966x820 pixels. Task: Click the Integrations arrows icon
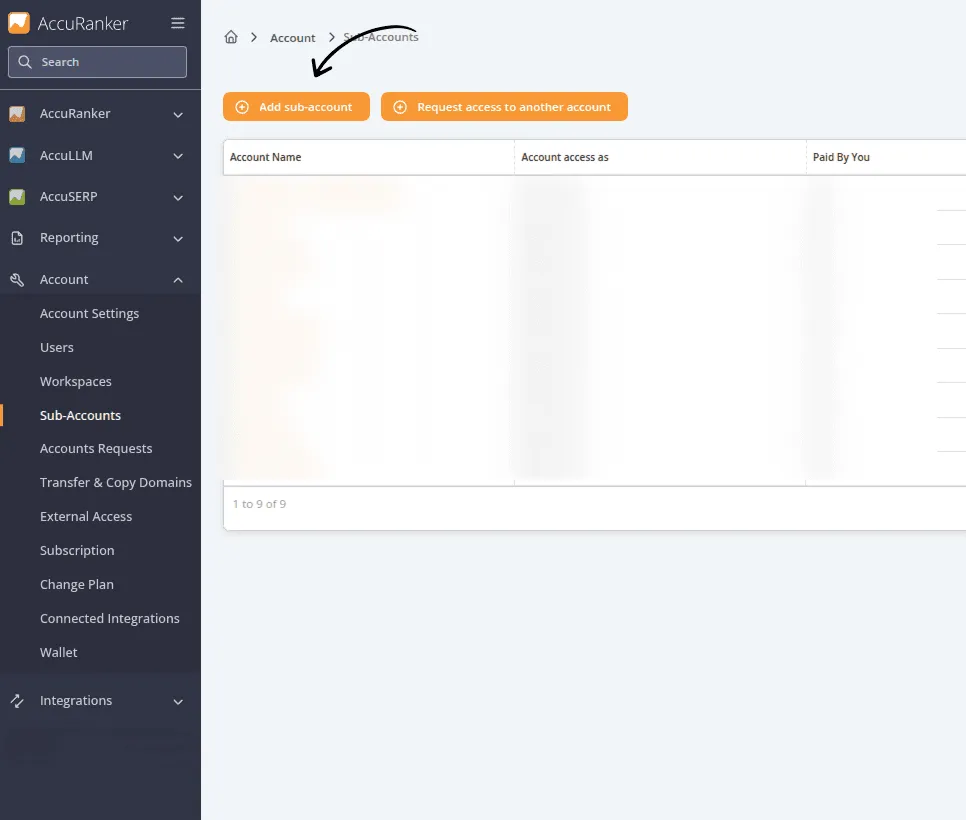click(x=17, y=700)
